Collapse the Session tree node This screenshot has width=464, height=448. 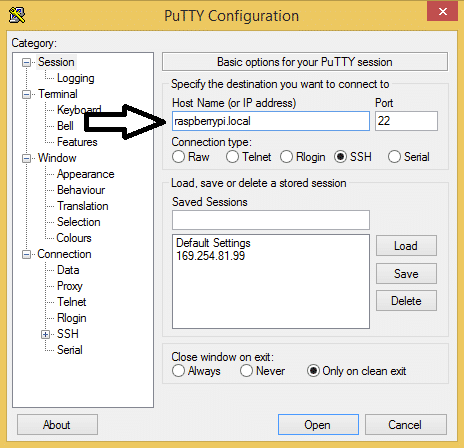(x=26, y=62)
